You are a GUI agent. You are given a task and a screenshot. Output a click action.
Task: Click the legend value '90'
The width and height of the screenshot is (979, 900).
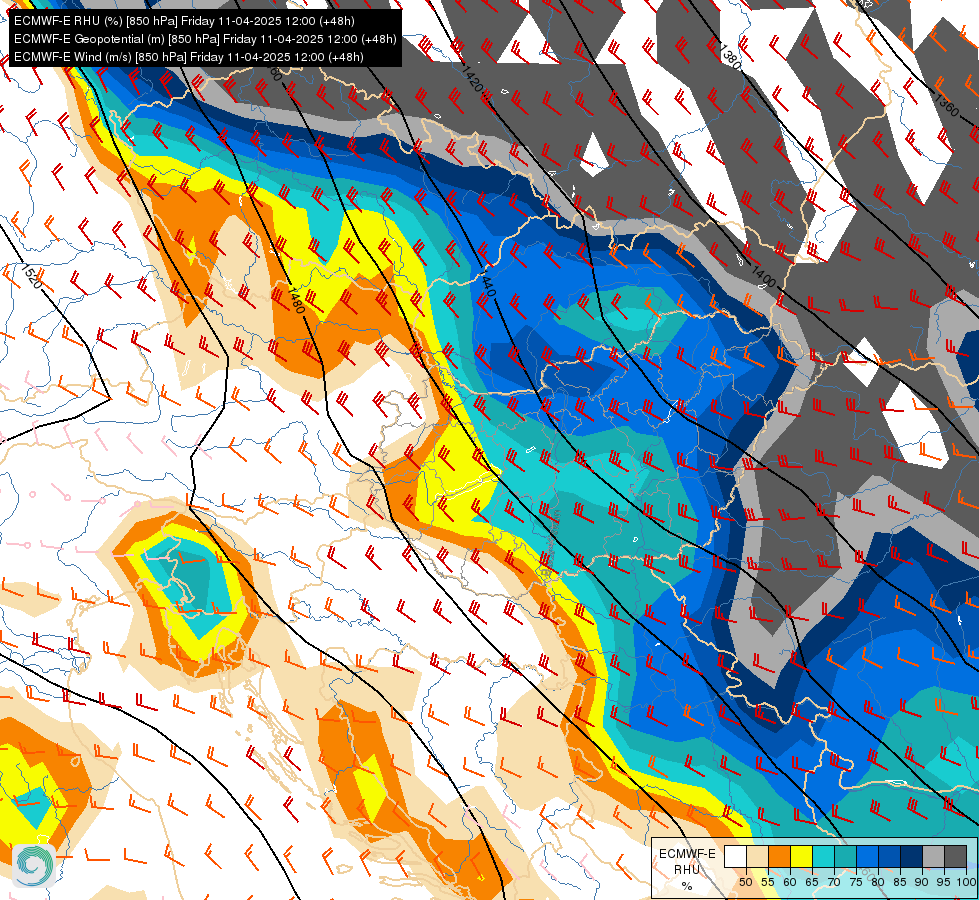[922, 882]
